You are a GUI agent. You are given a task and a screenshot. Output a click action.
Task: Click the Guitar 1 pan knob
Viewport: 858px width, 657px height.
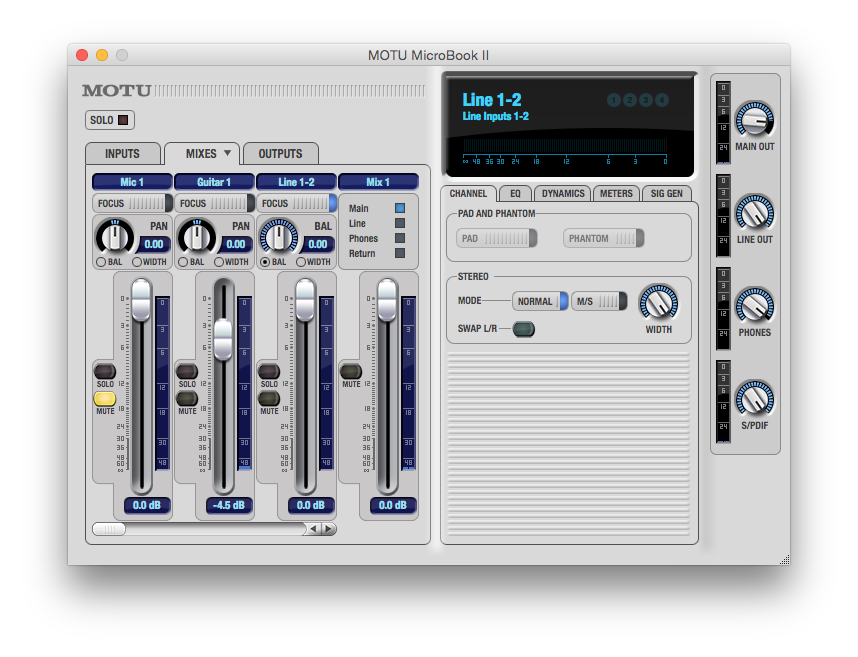click(x=197, y=237)
